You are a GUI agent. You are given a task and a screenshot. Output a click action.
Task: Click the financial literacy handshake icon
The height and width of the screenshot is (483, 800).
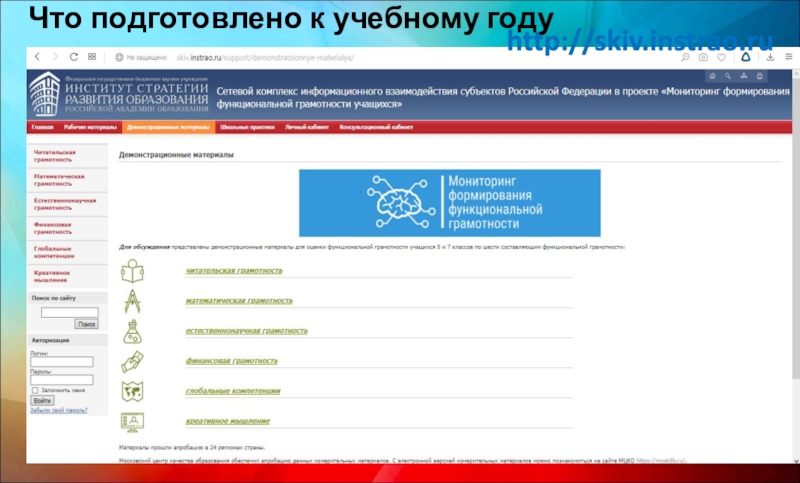tap(132, 361)
